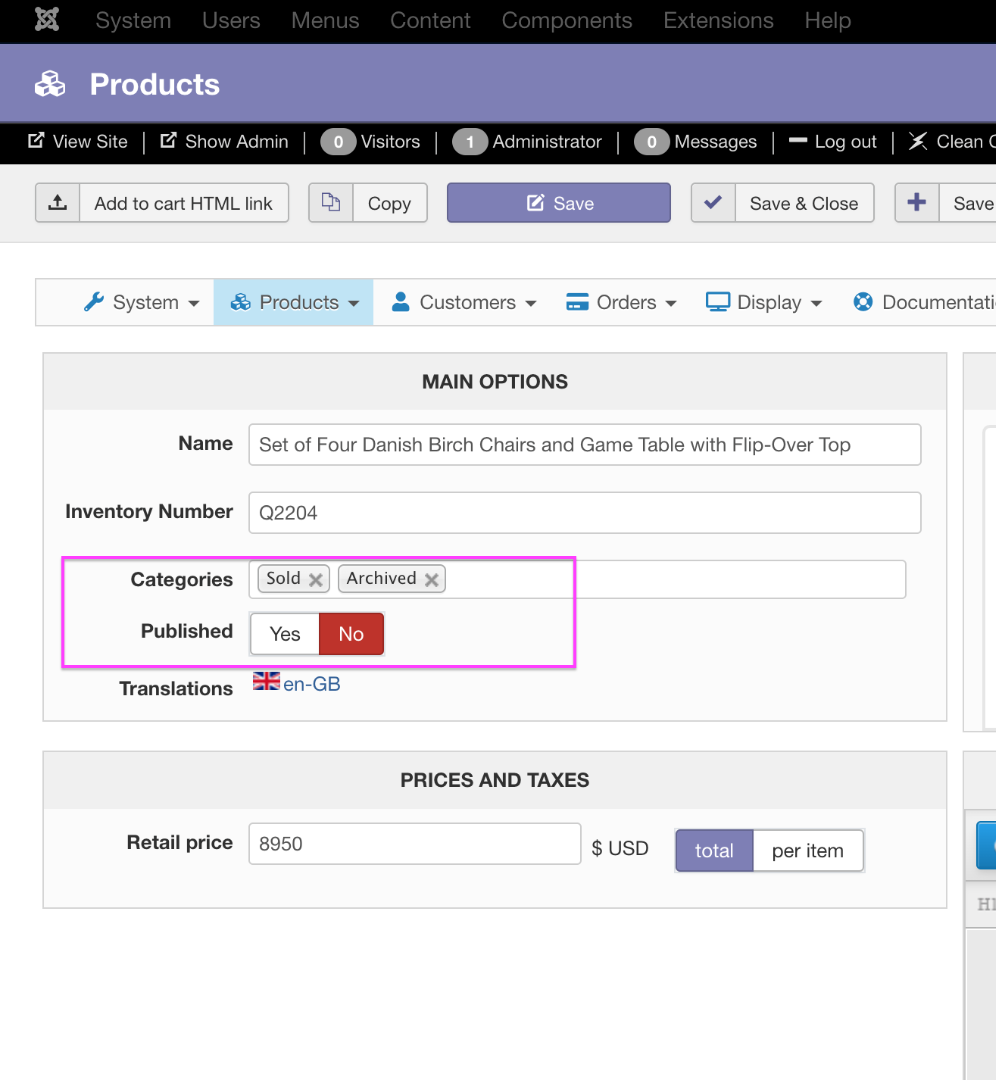
Task: Click the plus icon for Save & New
Action: (x=916, y=203)
